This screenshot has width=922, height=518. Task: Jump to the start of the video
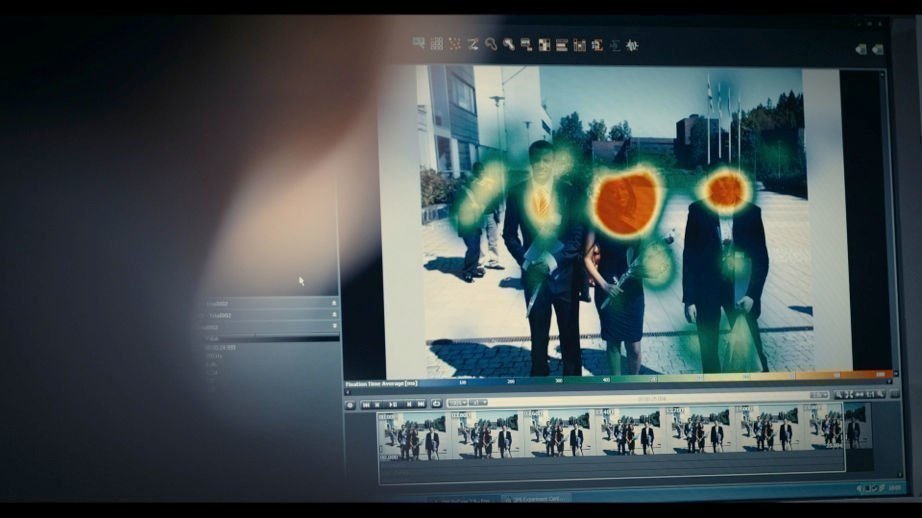click(x=366, y=405)
